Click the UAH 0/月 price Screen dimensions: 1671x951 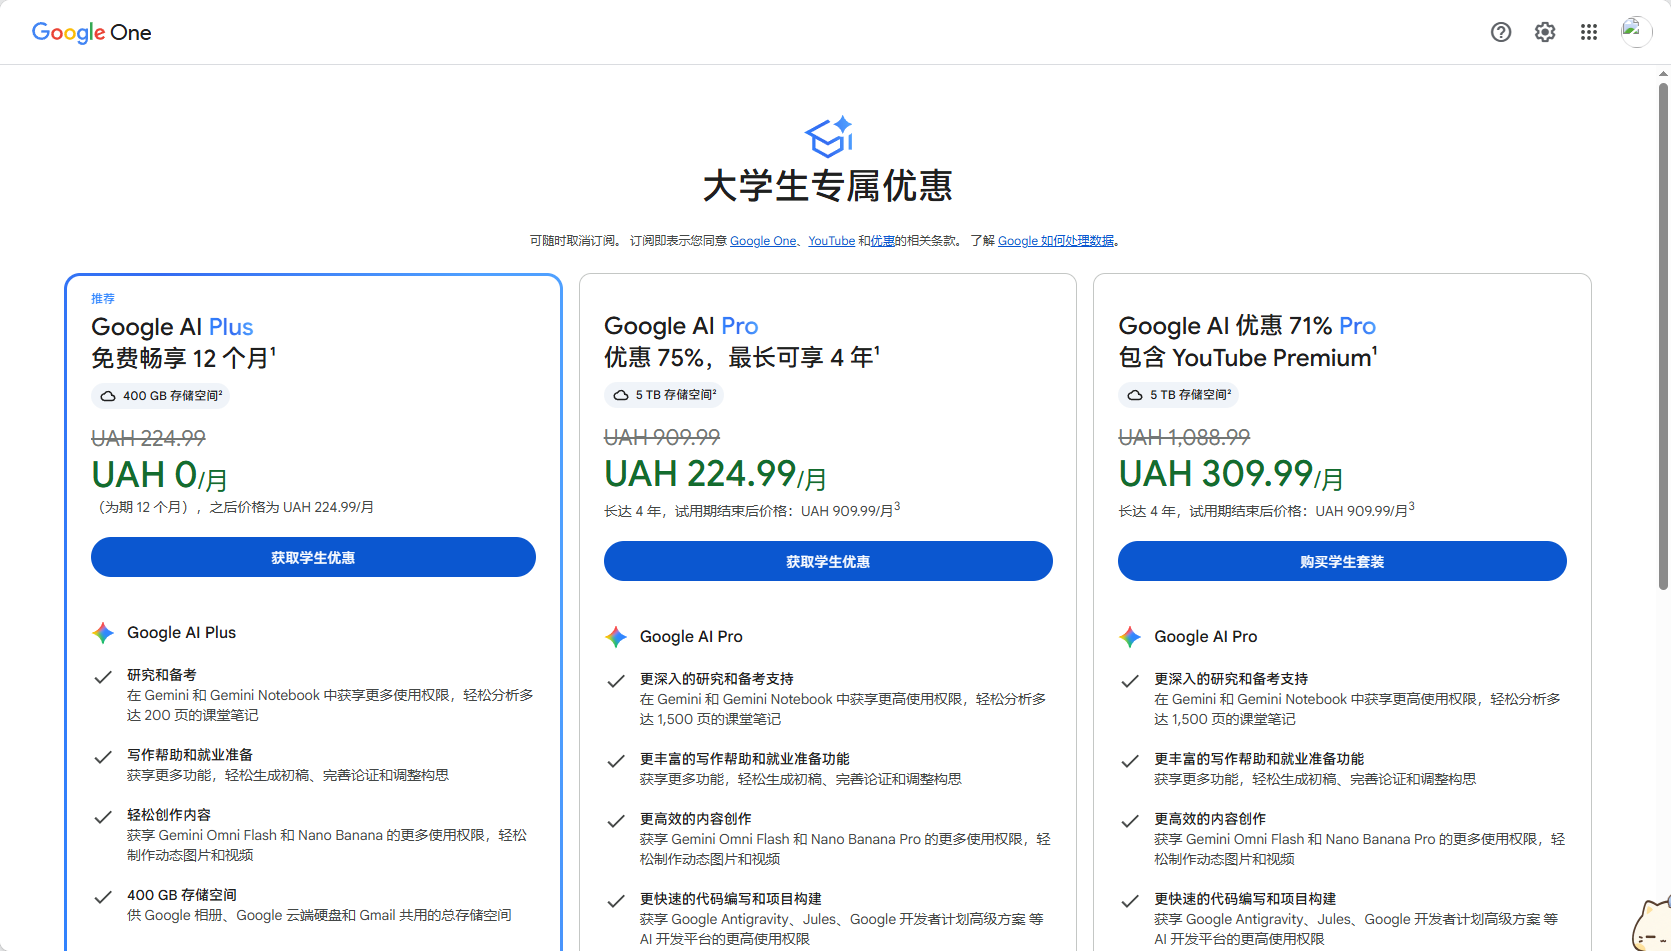[x=159, y=476]
